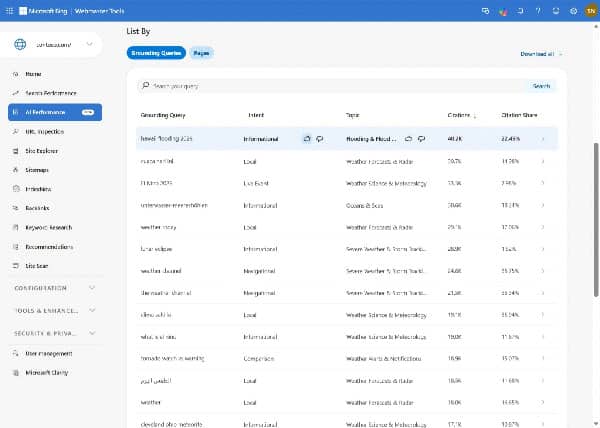Viewport: 600px width, 428px height.
Task: Click the cleveland ohio query in last row
Action: click(171, 424)
